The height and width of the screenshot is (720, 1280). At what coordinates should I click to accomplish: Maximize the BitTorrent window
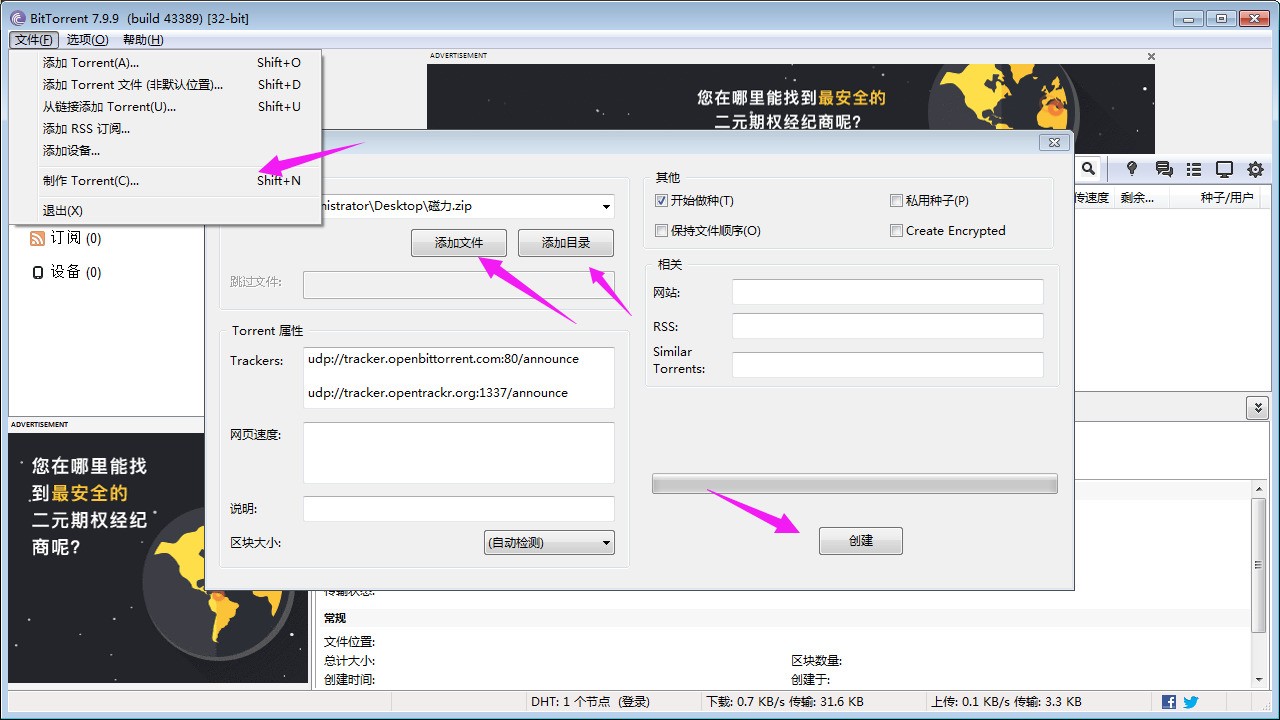tap(1221, 18)
